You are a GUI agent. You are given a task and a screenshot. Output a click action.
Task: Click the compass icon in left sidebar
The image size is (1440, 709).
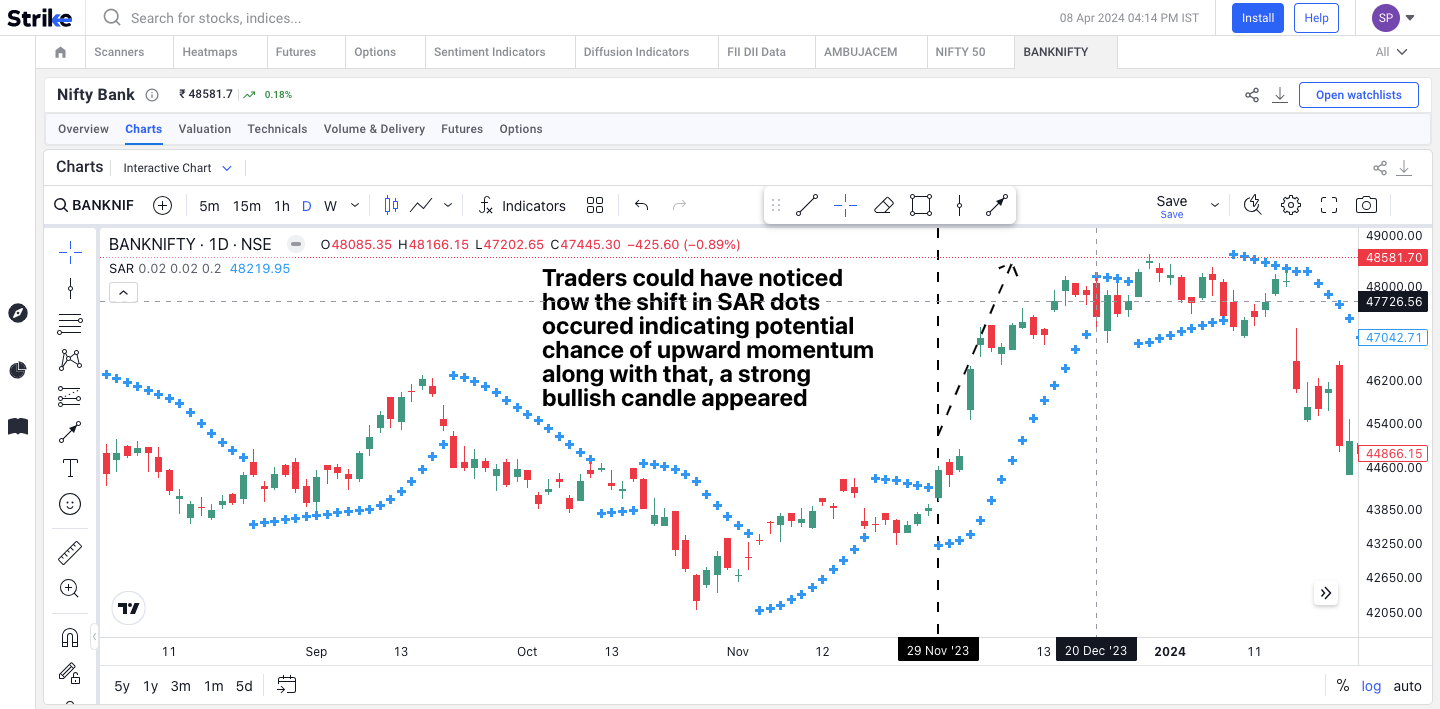coord(17,313)
